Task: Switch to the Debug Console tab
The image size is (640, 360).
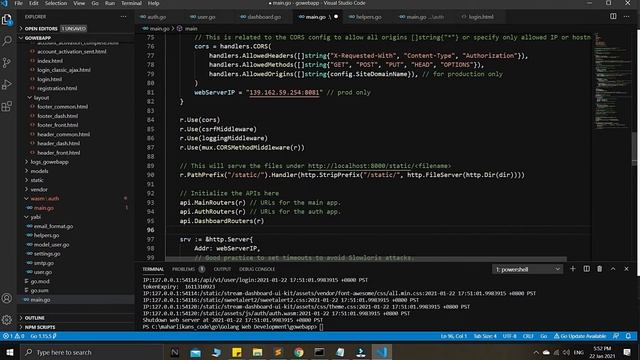Action: (x=257, y=269)
